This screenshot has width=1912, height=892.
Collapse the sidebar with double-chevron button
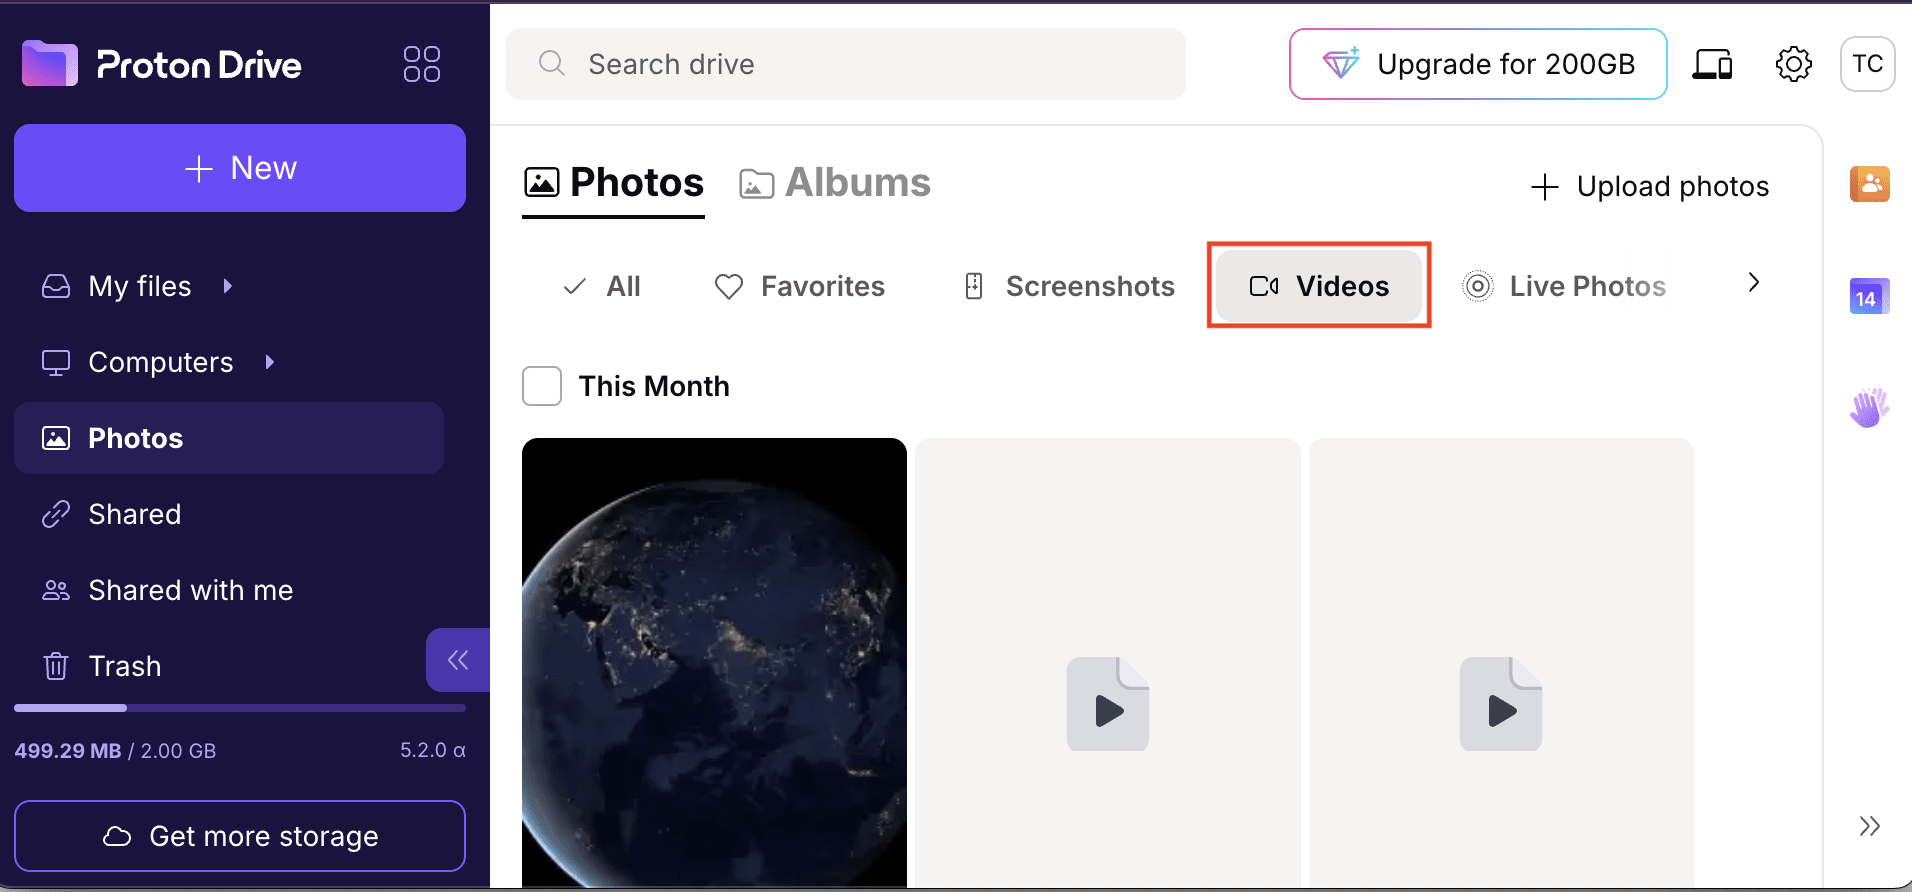pyautogui.click(x=458, y=660)
